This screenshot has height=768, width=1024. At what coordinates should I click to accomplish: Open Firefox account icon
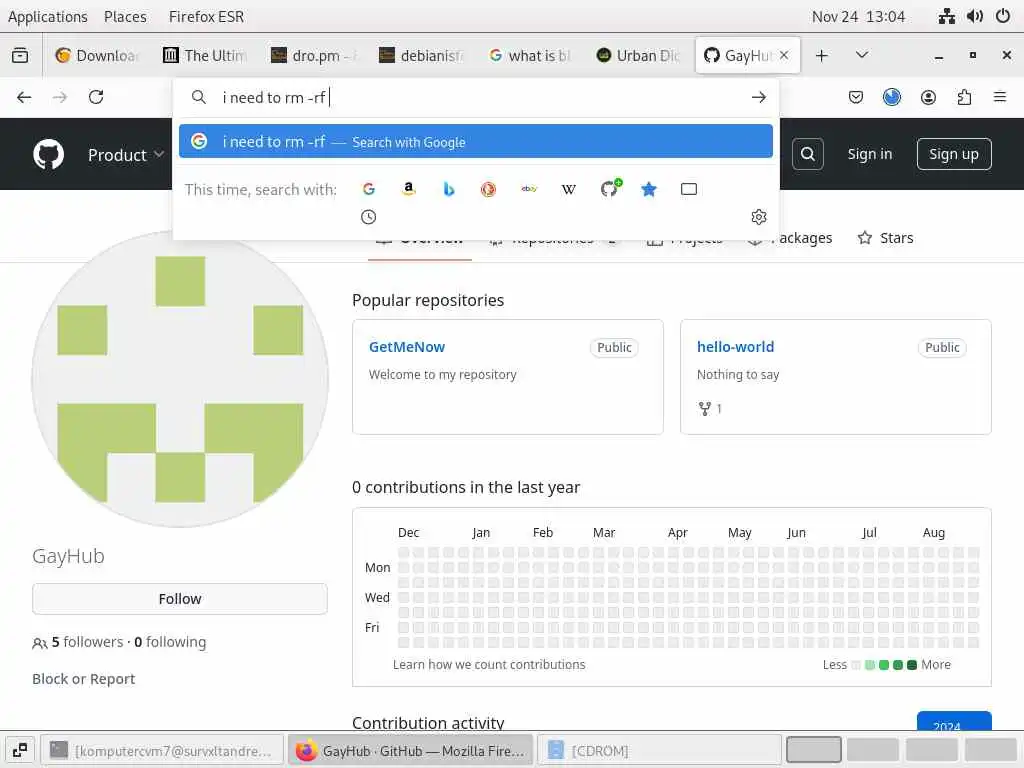click(x=928, y=97)
